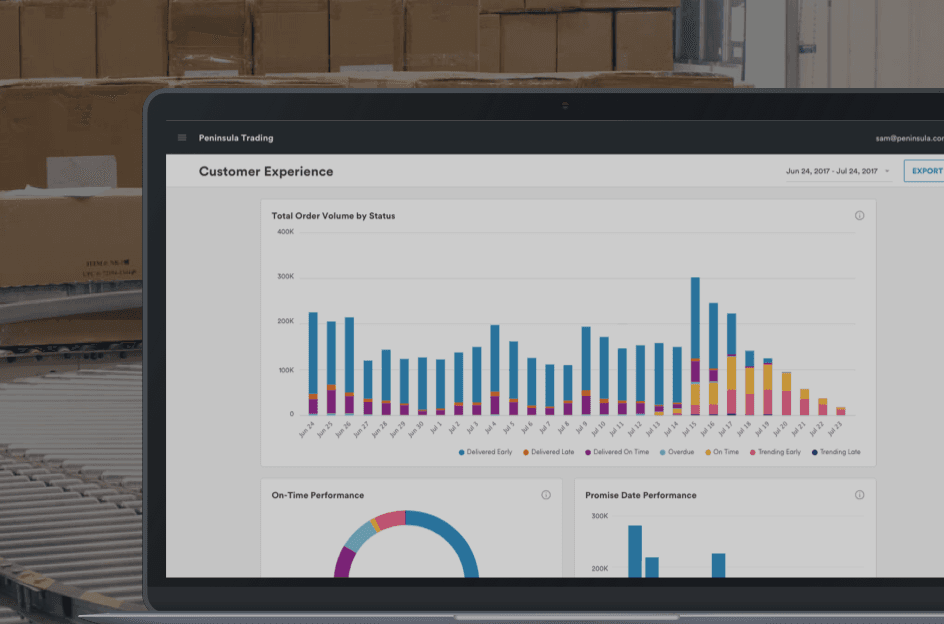Click the Delivered Late legend dot
Viewport: 944px width, 624px height.
(x=526, y=452)
